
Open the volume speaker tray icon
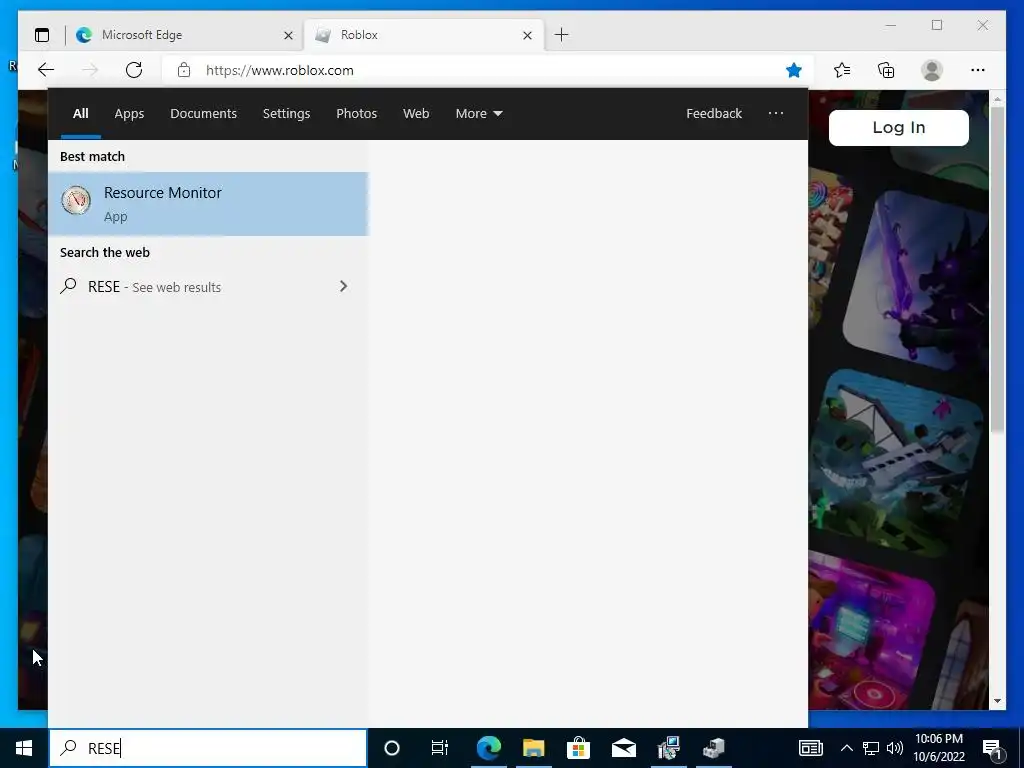coord(895,748)
